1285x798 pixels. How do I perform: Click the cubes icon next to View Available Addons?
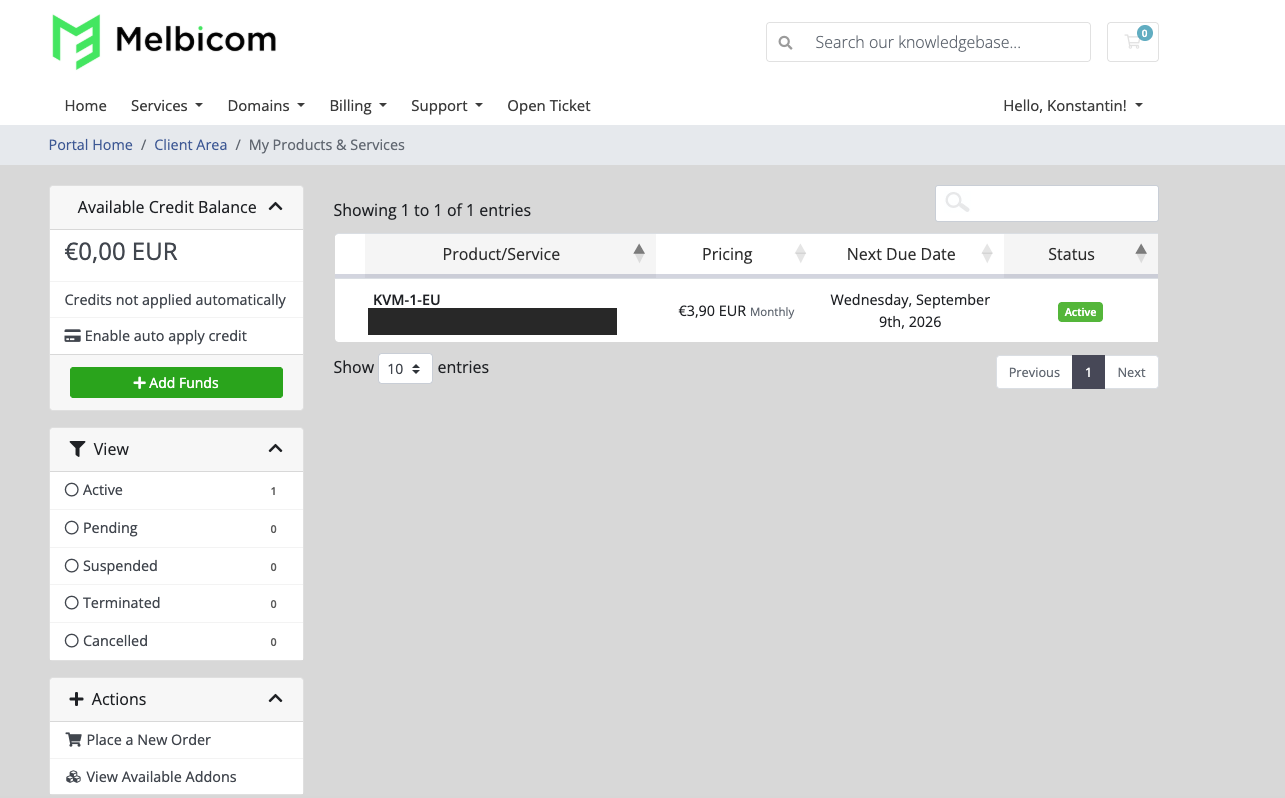(x=73, y=777)
